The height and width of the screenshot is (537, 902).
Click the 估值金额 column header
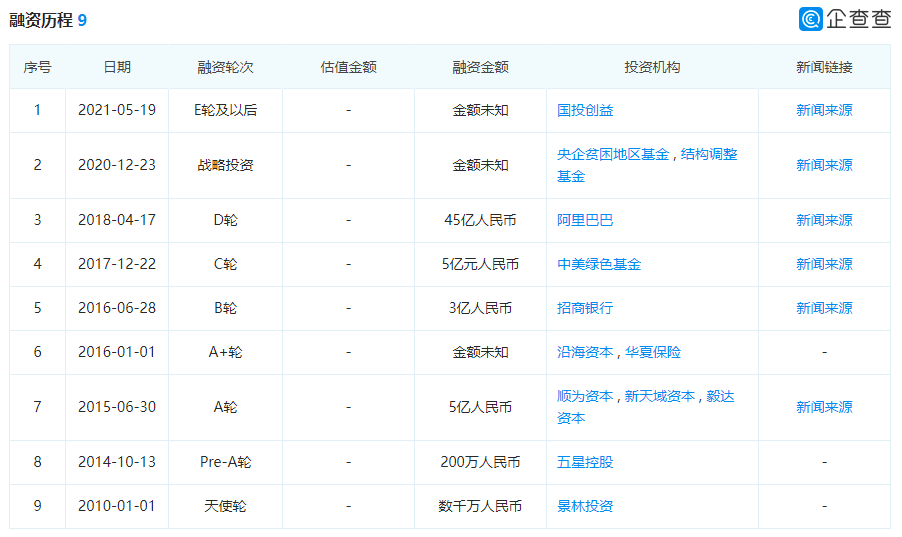[x=348, y=67]
